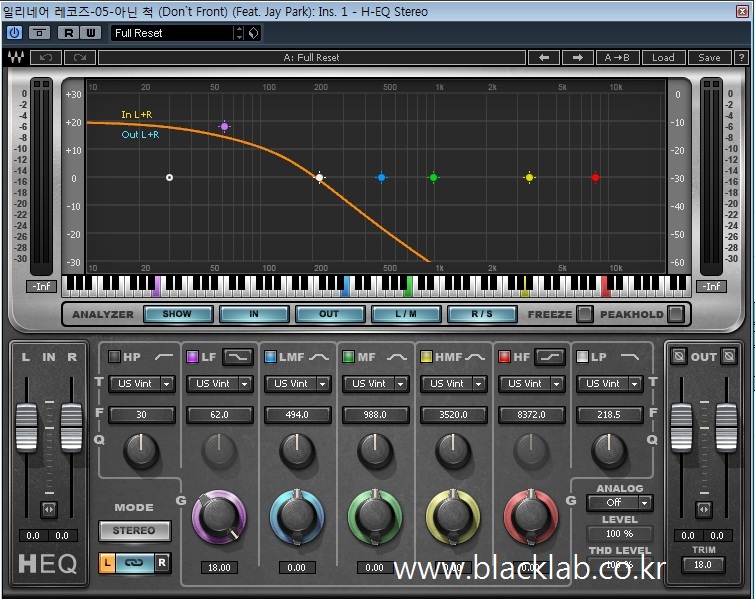This screenshot has height=599, width=756.
Task: Copy setup A to B
Action: tap(617, 57)
